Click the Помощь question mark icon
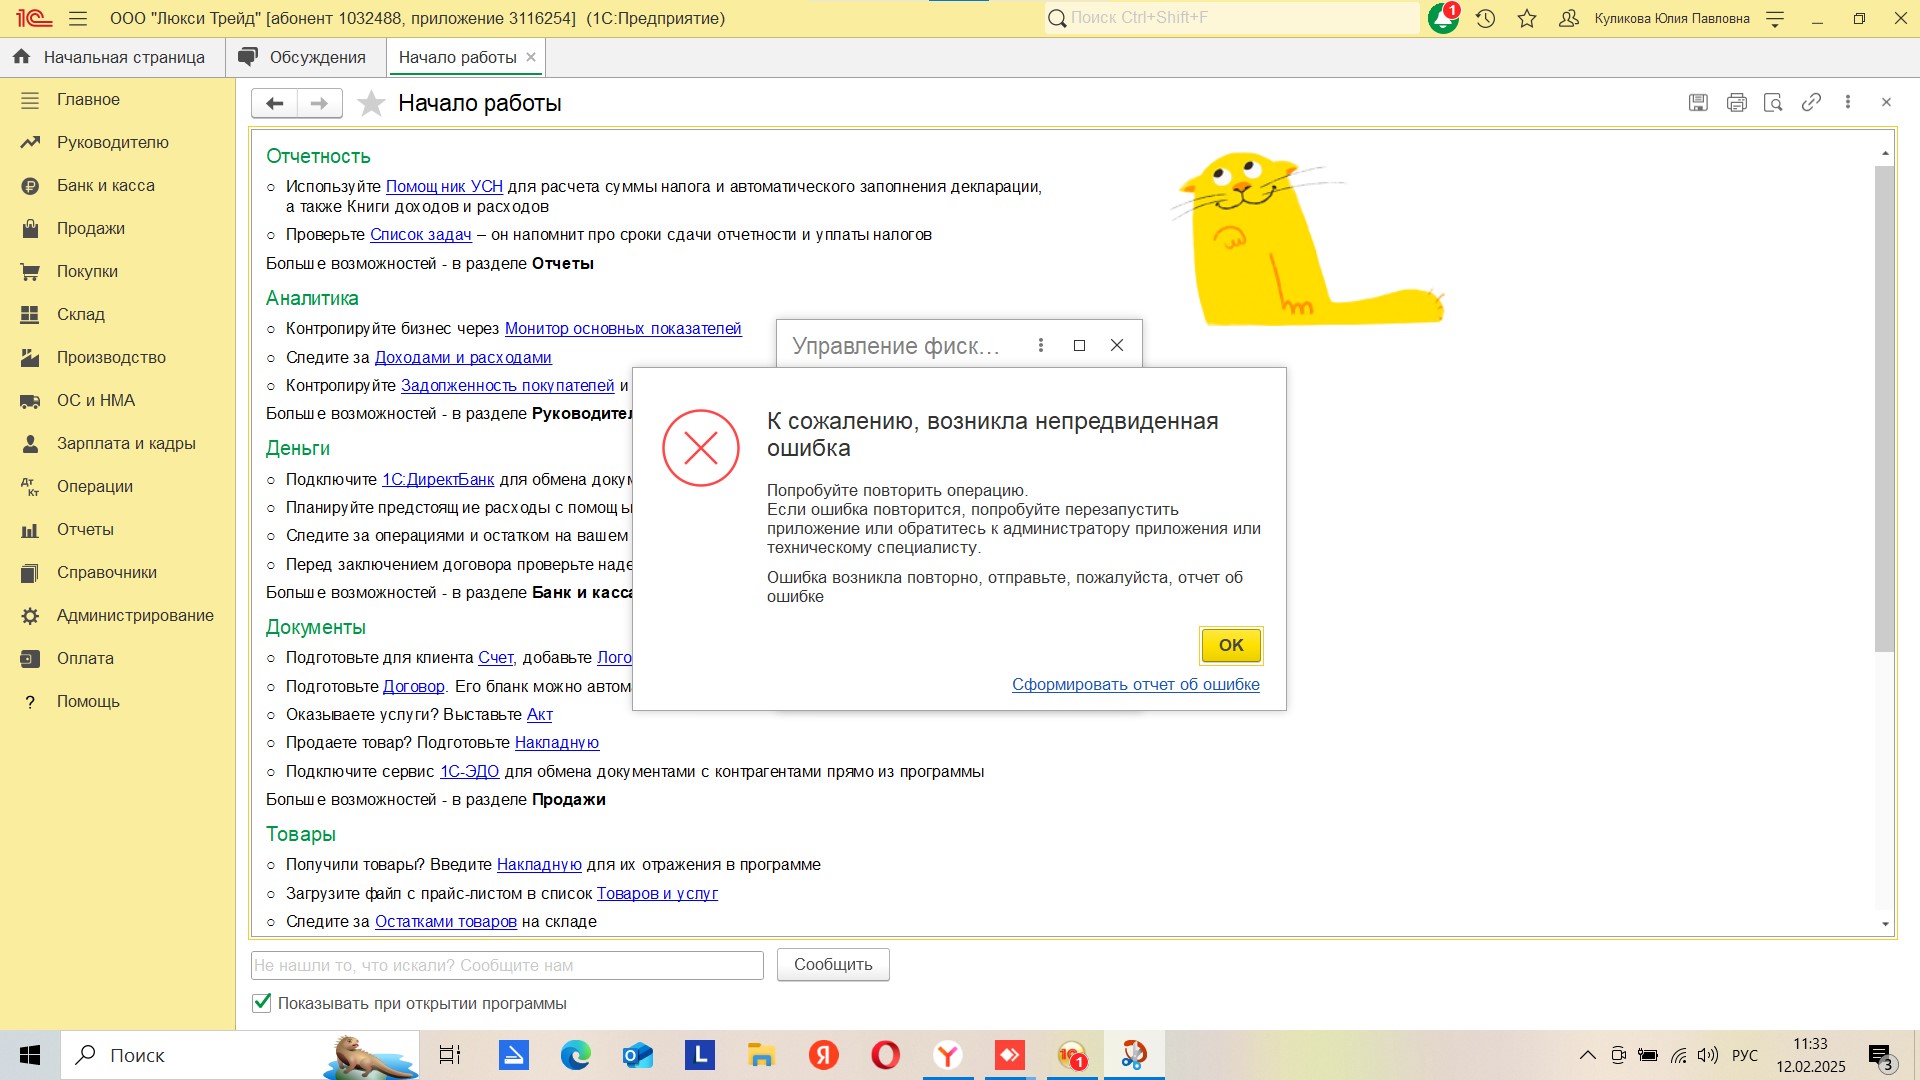 [30, 701]
